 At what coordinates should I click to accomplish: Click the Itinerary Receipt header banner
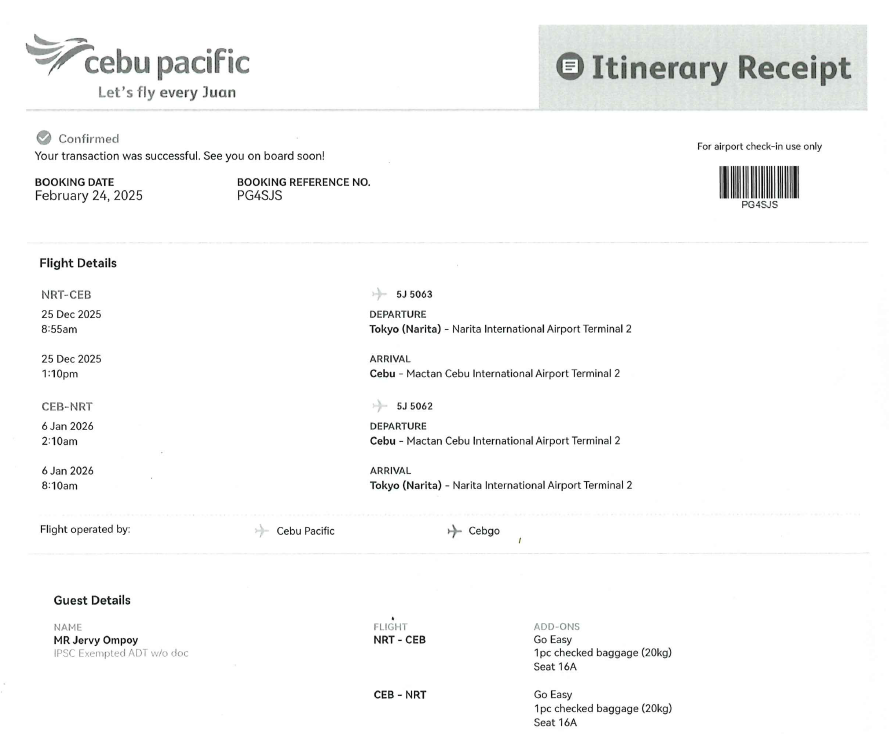click(x=703, y=67)
